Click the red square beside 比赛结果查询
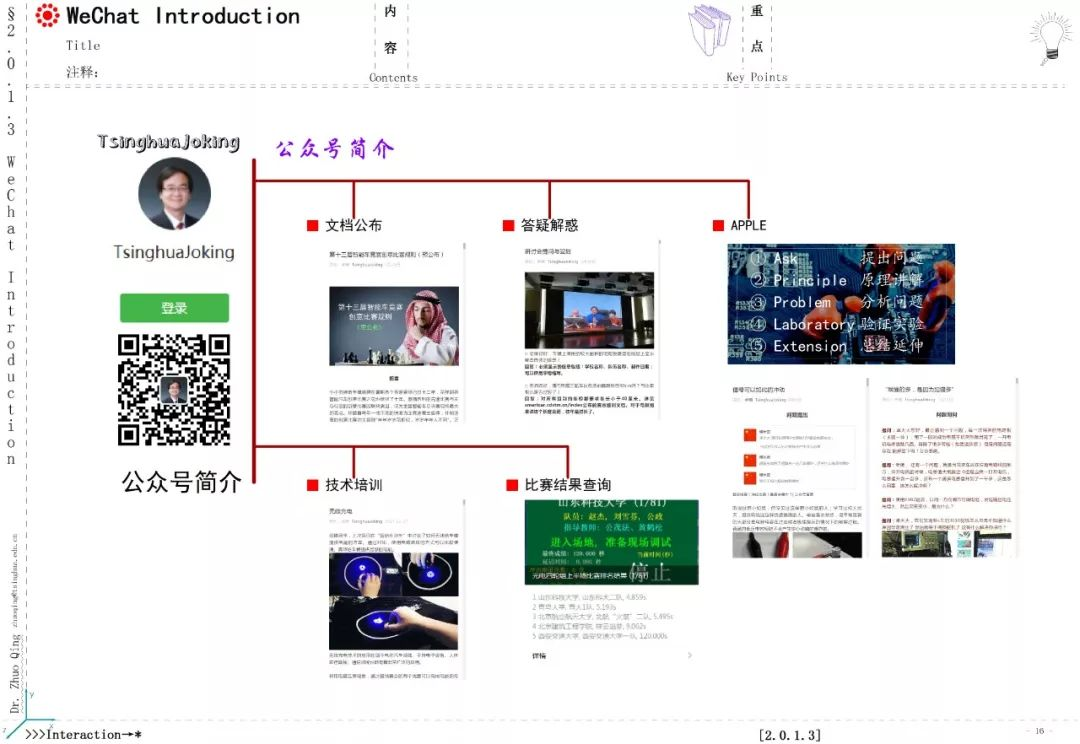Screen dimensions: 1080x744 click(512, 485)
